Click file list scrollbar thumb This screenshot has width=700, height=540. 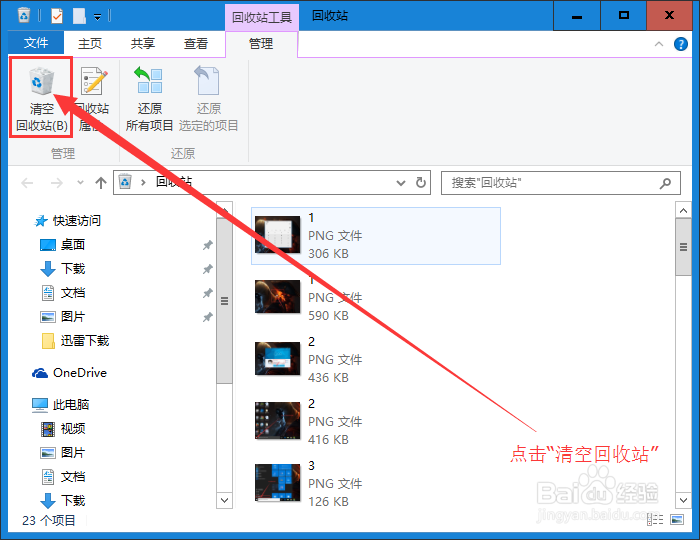[683, 247]
